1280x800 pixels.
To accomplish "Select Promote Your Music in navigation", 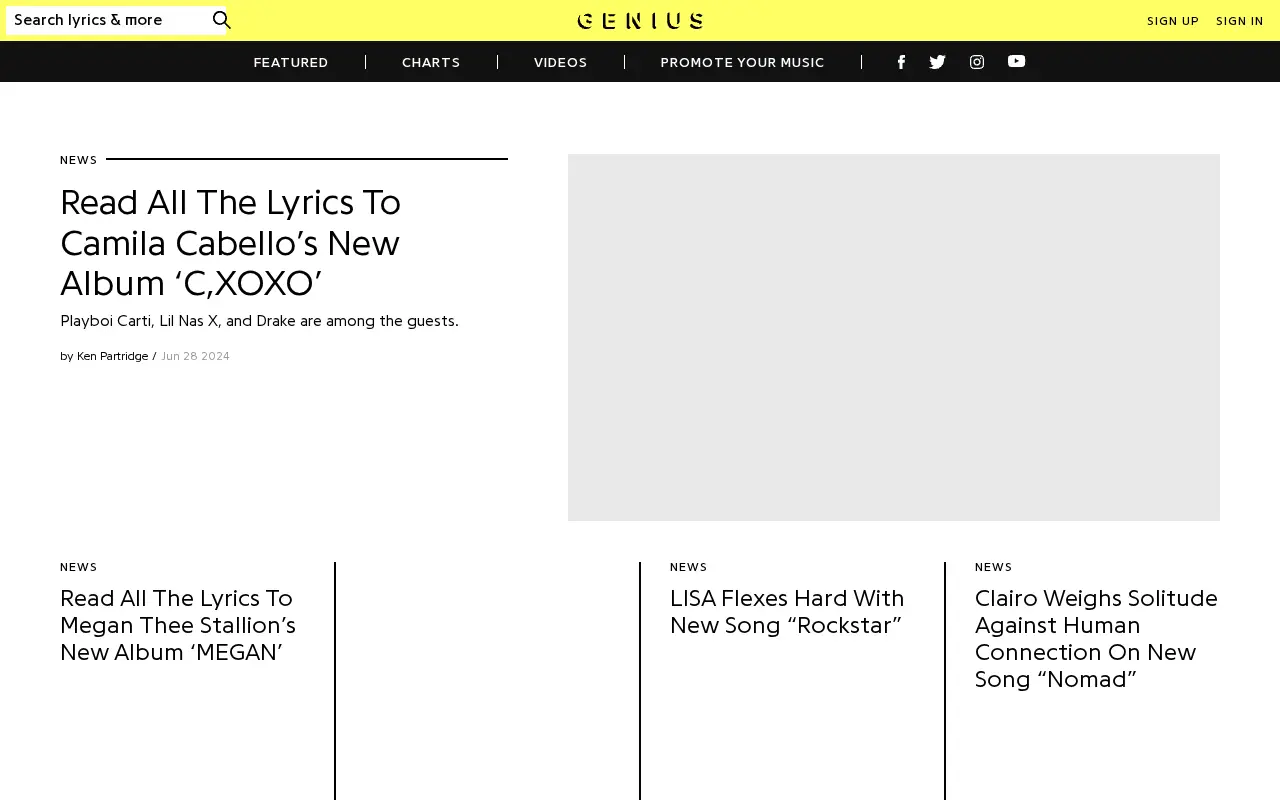I will [x=742, y=62].
